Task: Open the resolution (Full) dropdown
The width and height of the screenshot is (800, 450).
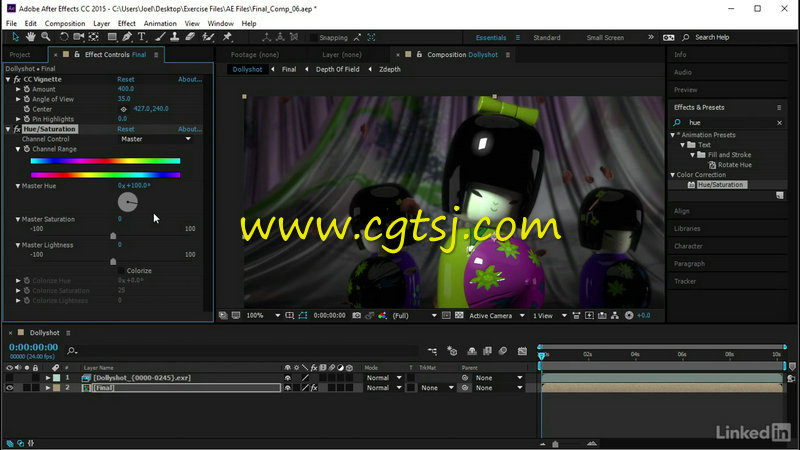Action: click(x=414, y=316)
